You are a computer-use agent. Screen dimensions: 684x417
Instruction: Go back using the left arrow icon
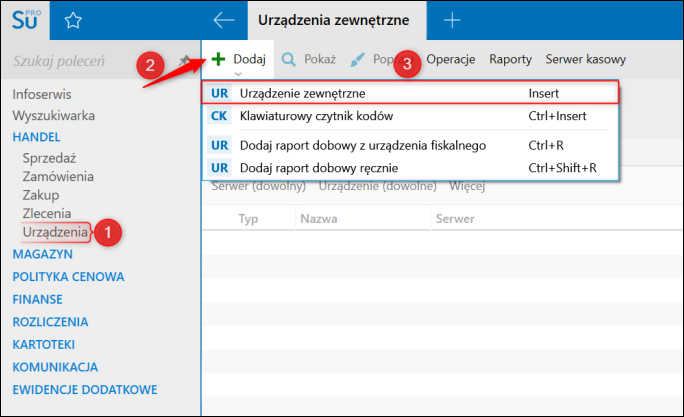224,20
